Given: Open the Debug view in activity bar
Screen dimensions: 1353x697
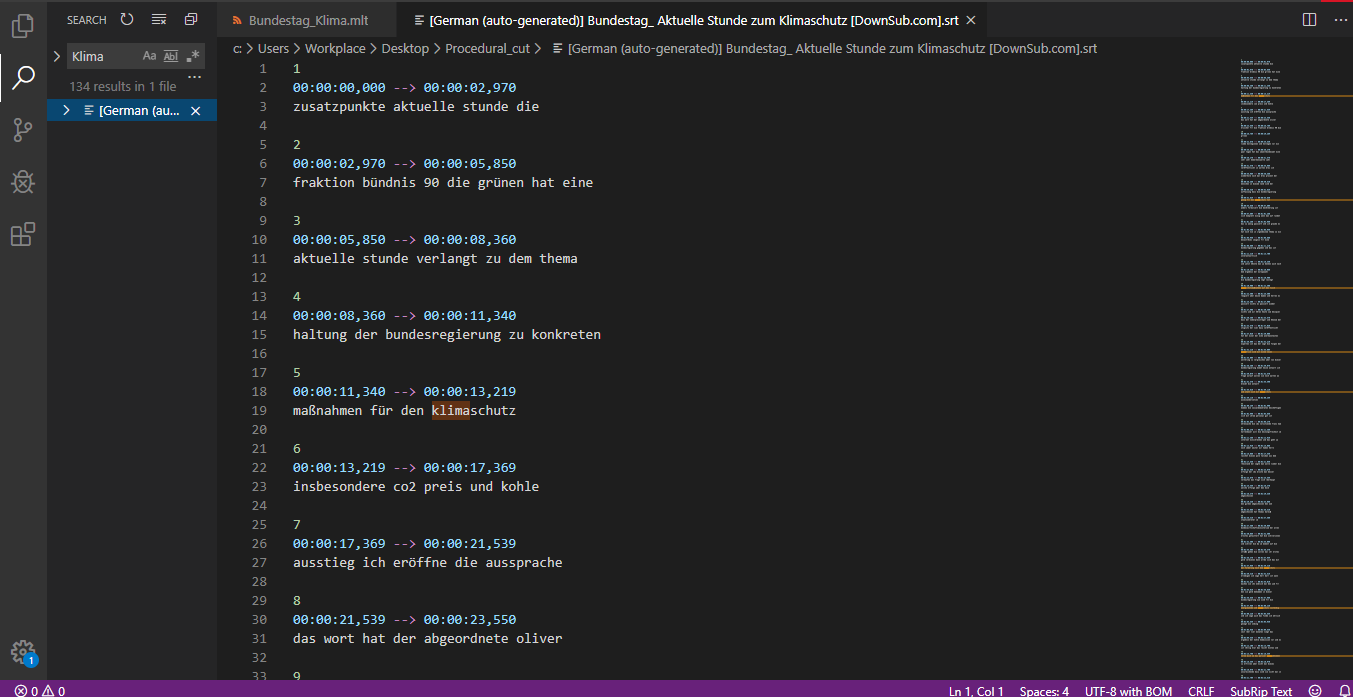Looking at the screenshot, I should click(23, 182).
